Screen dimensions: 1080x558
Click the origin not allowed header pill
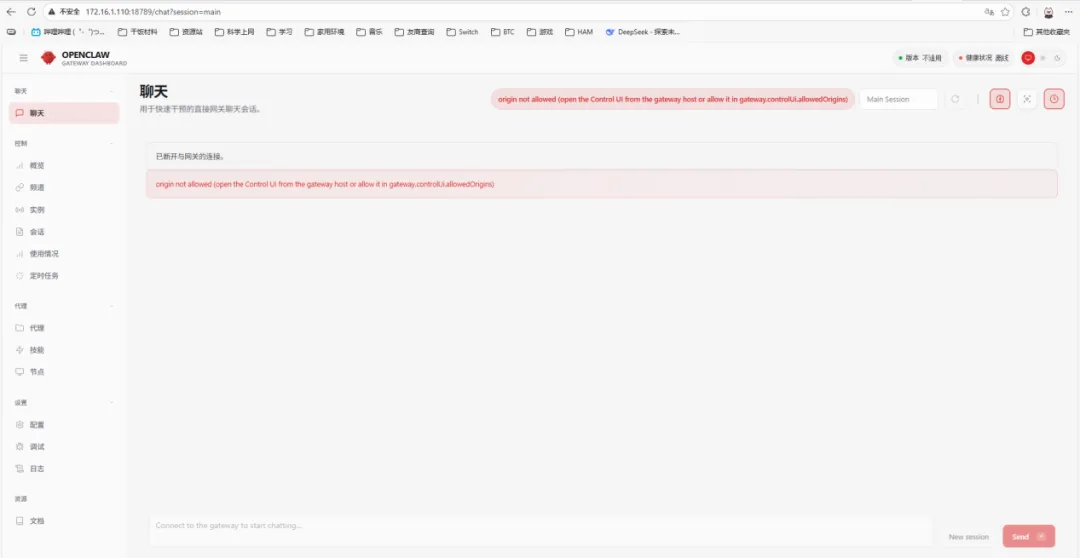click(673, 99)
